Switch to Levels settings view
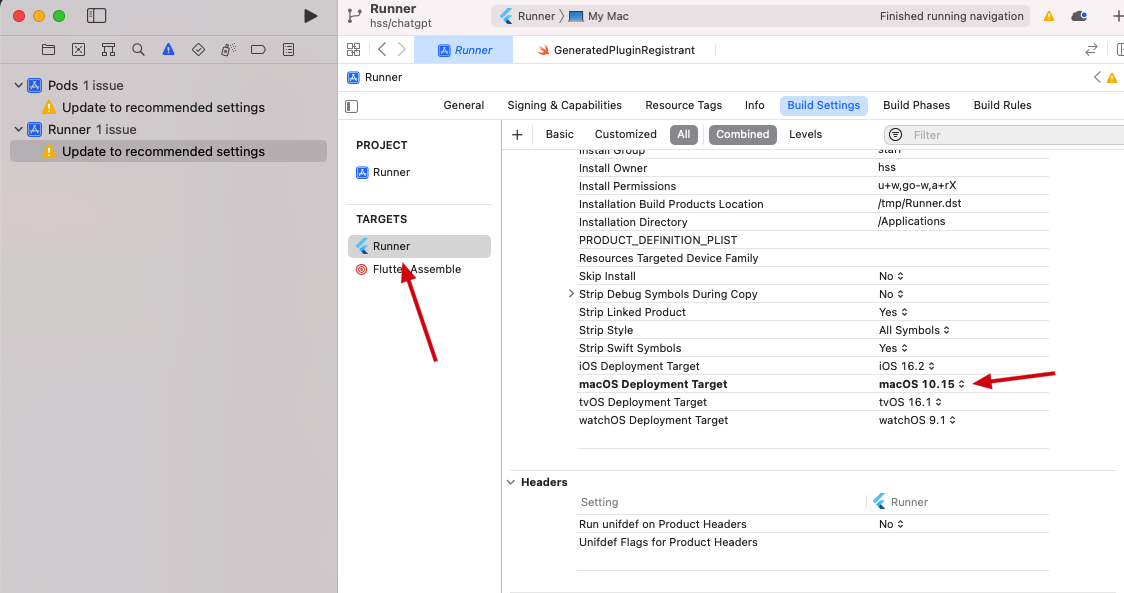Viewport: 1124px width, 593px height. click(x=805, y=134)
